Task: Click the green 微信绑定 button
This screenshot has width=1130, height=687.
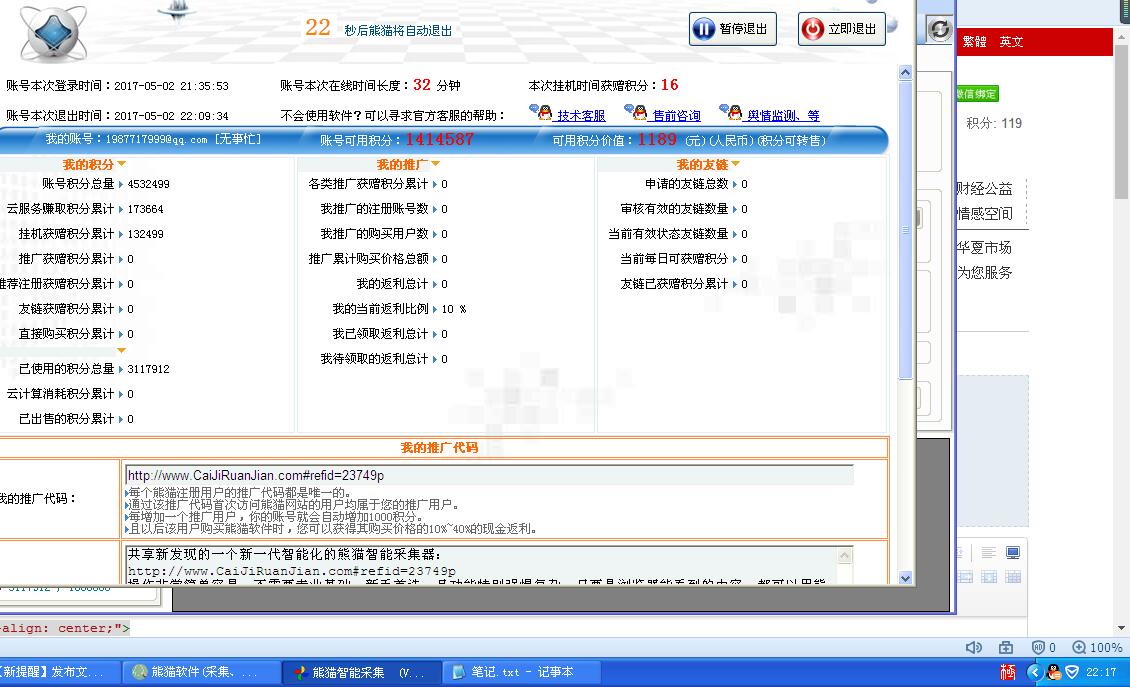Action: coord(977,94)
